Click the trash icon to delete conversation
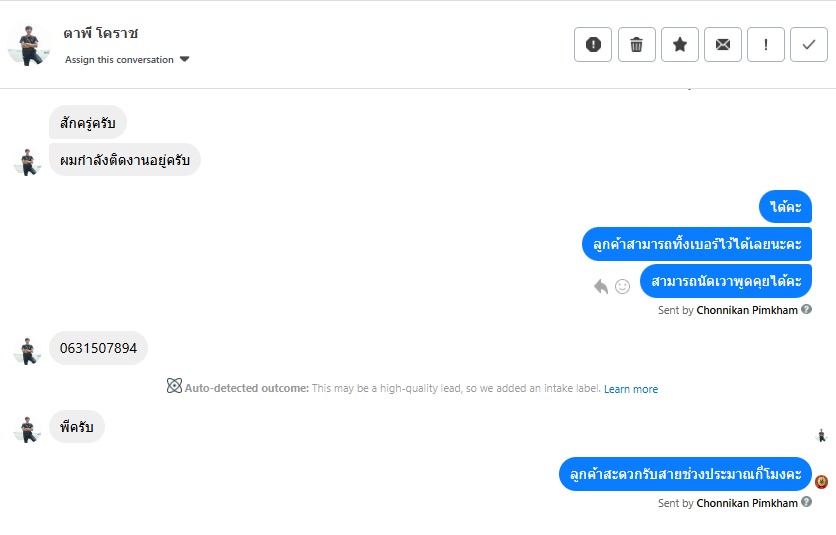Screen dimensions: 836x535 click(637, 44)
